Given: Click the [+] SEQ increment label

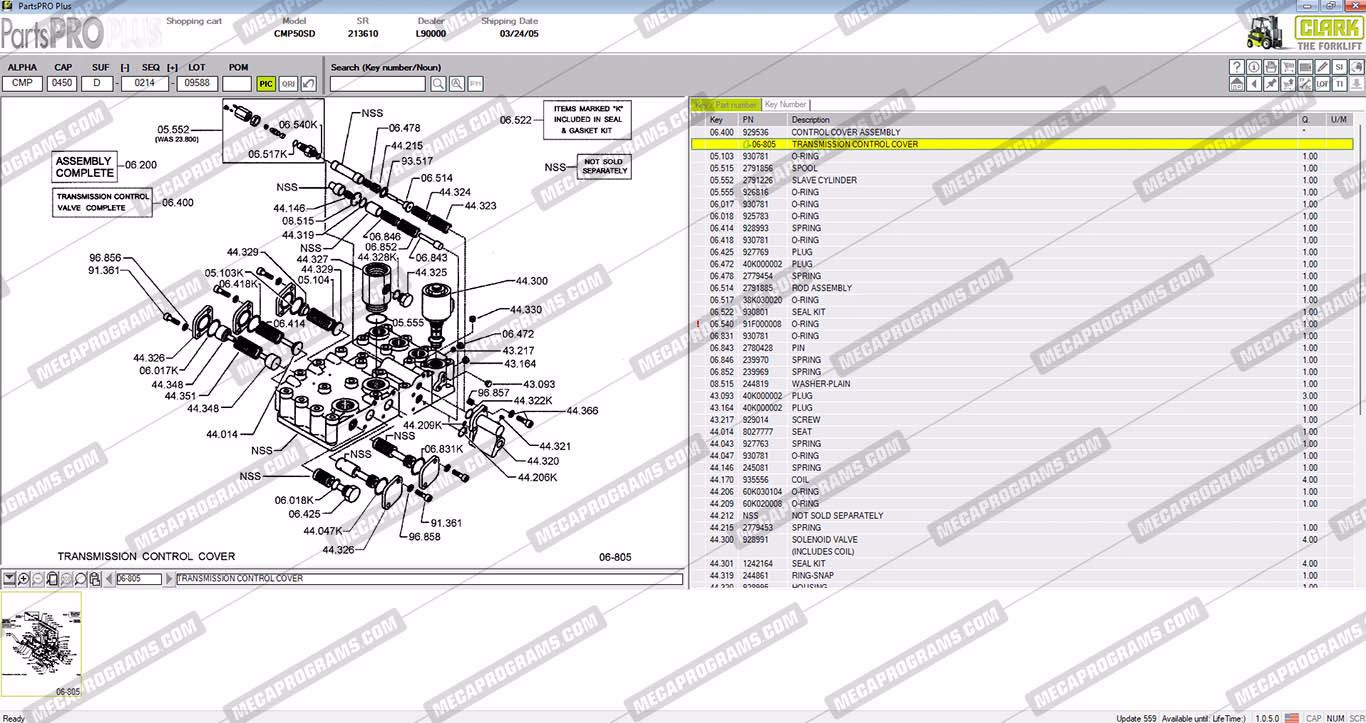Looking at the screenshot, I should point(172,67).
